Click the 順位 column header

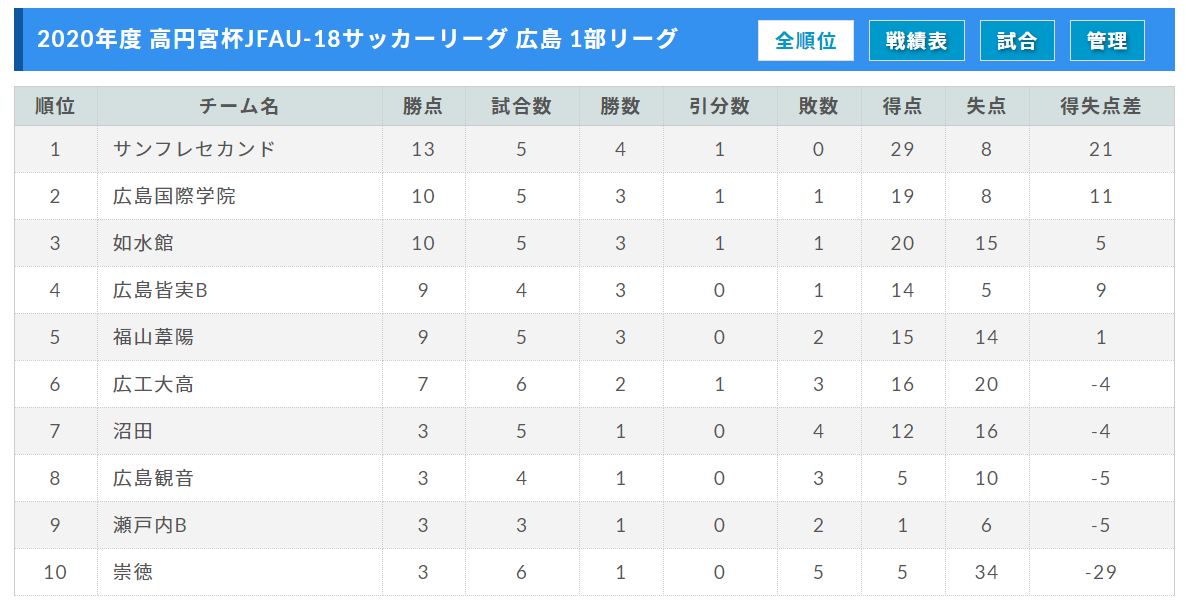[x=56, y=106]
